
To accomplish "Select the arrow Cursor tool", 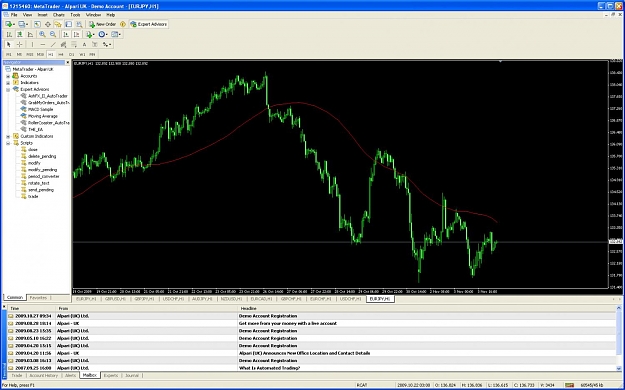I will [9, 44].
